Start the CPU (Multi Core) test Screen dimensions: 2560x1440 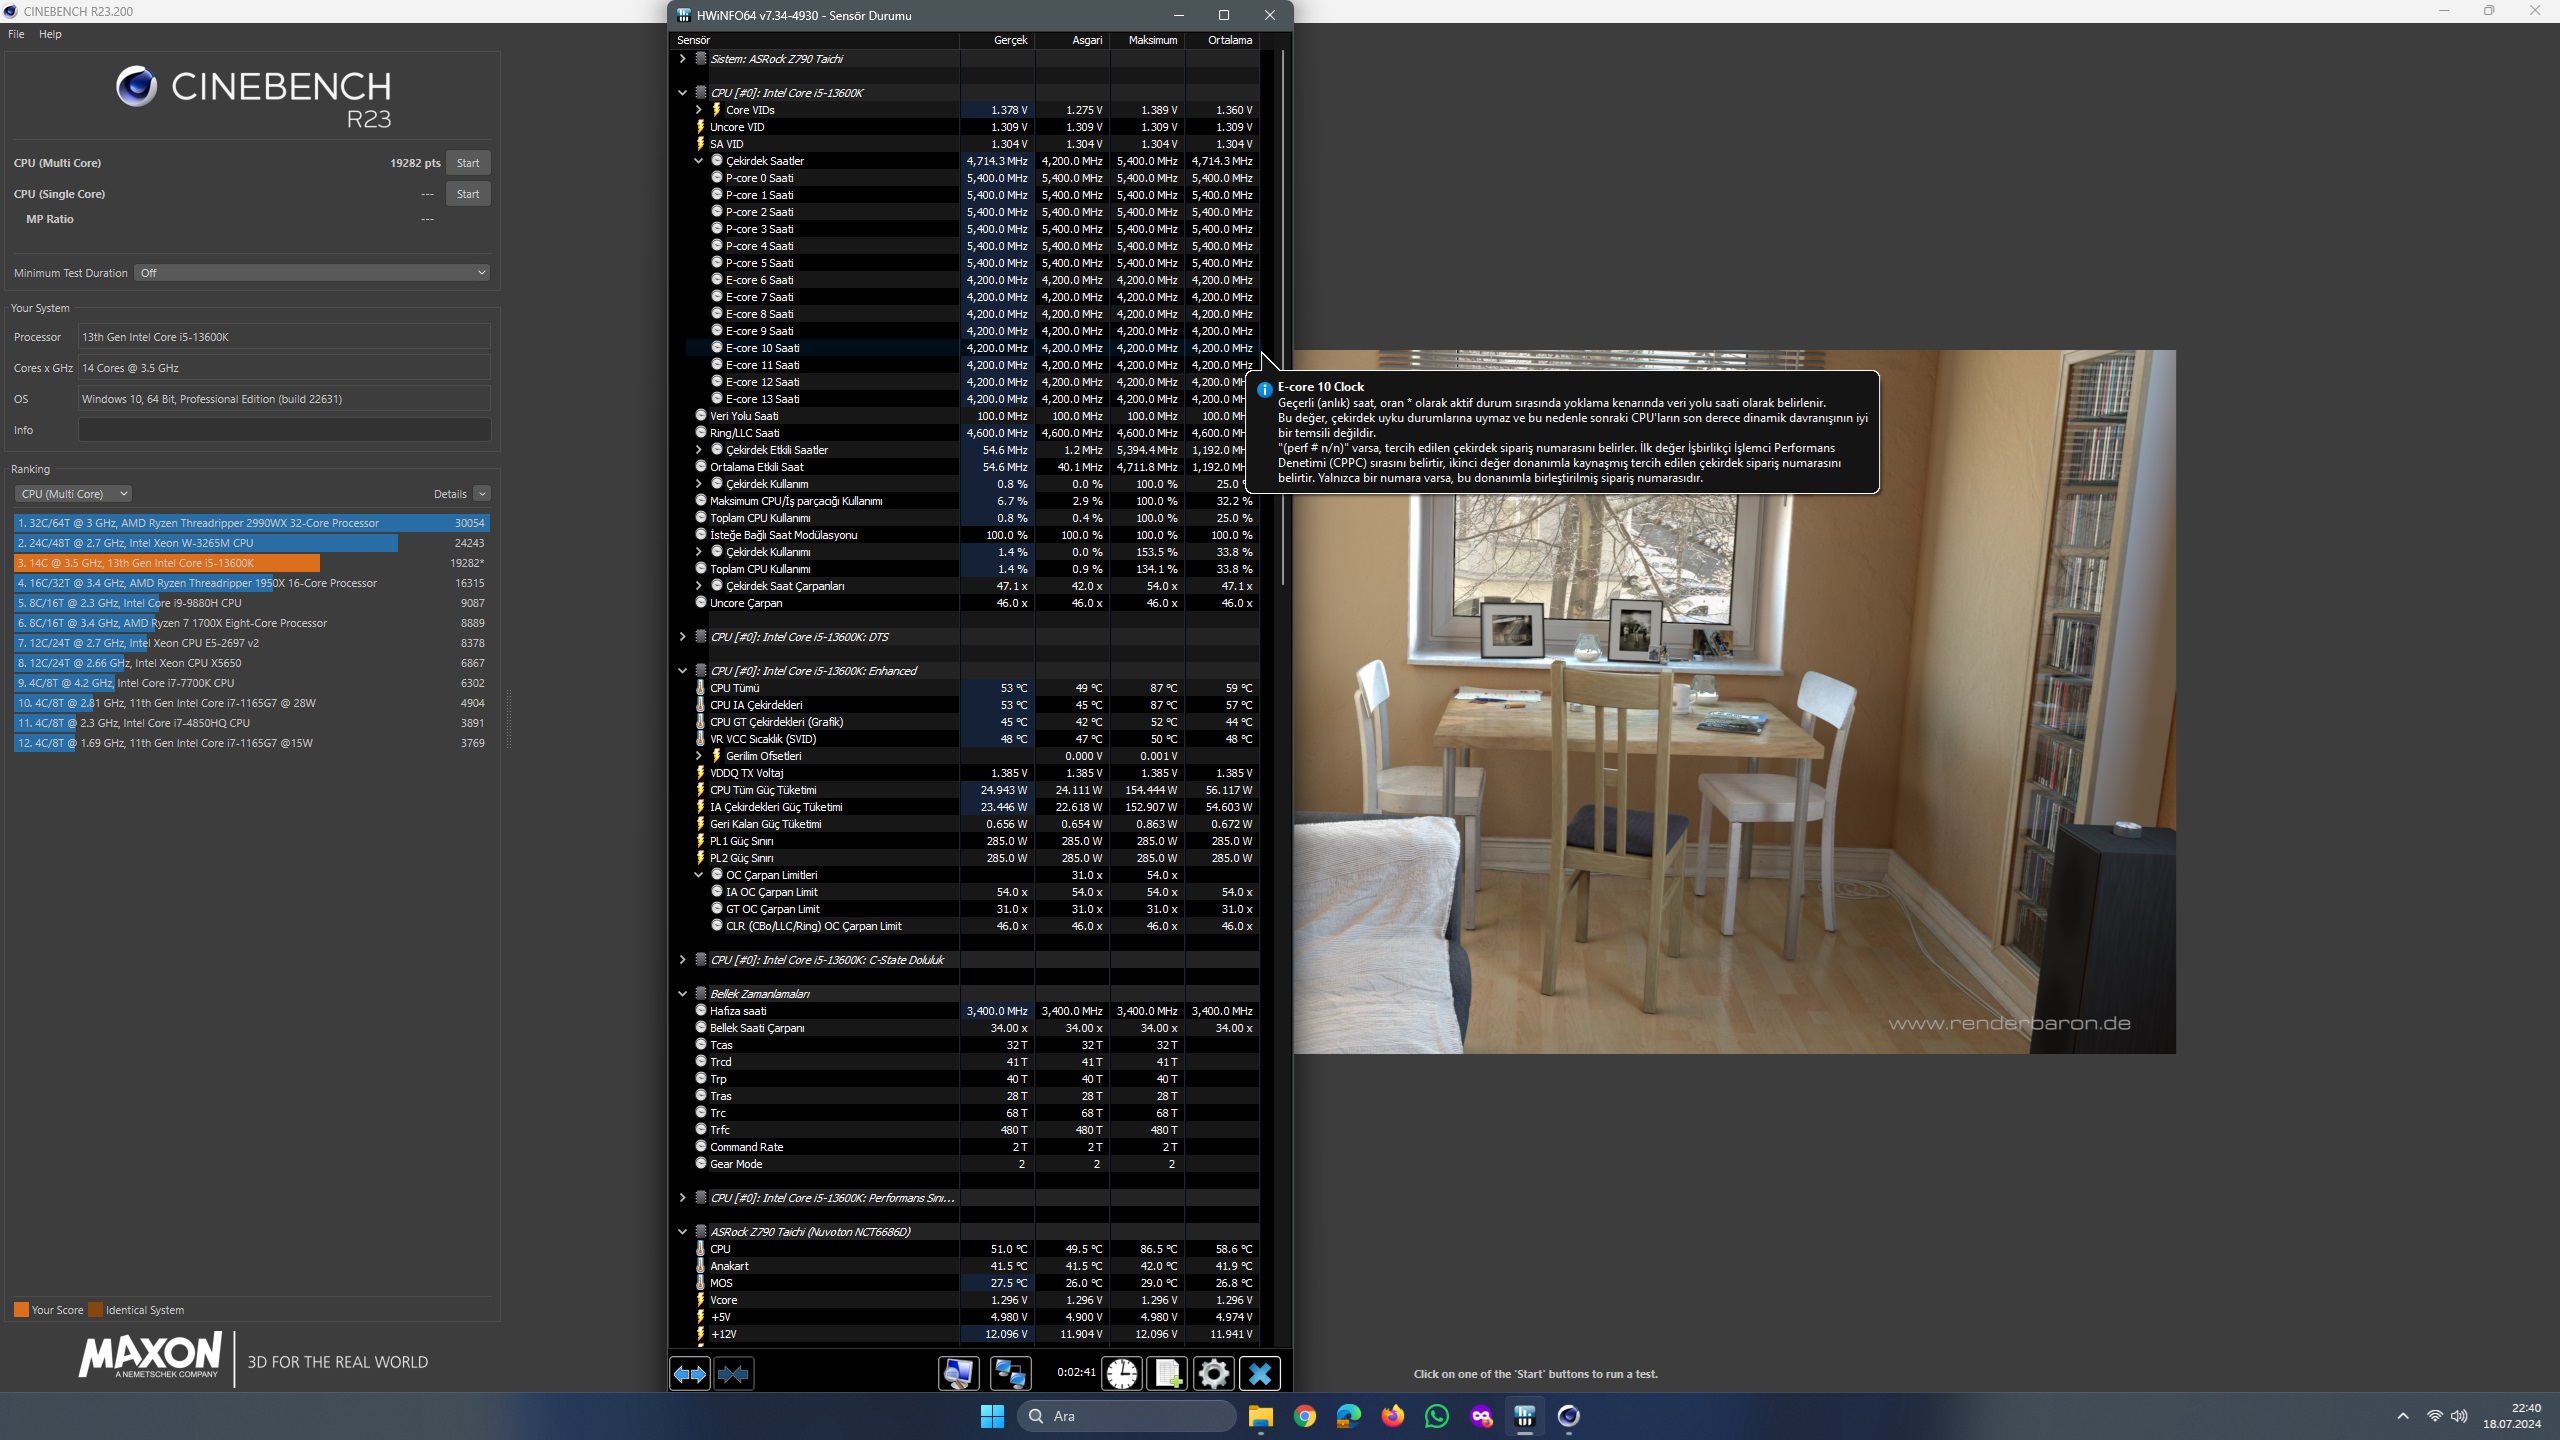[x=468, y=163]
